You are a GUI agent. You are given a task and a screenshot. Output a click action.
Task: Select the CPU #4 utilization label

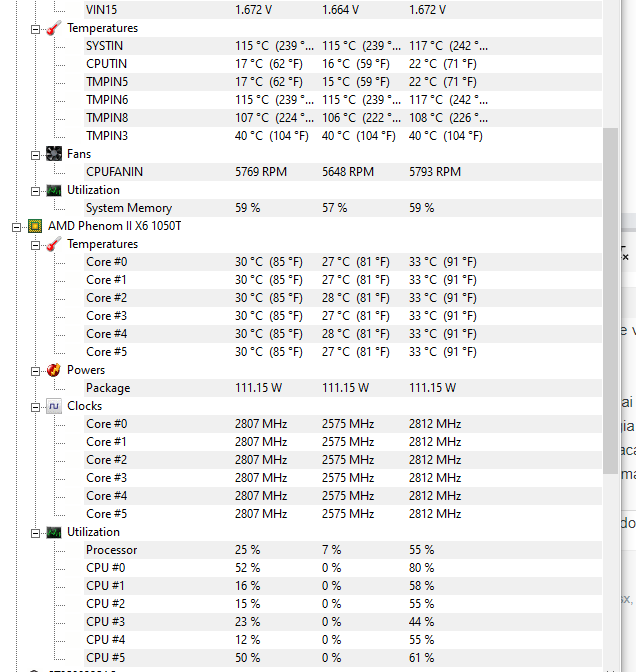coord(105,640)
